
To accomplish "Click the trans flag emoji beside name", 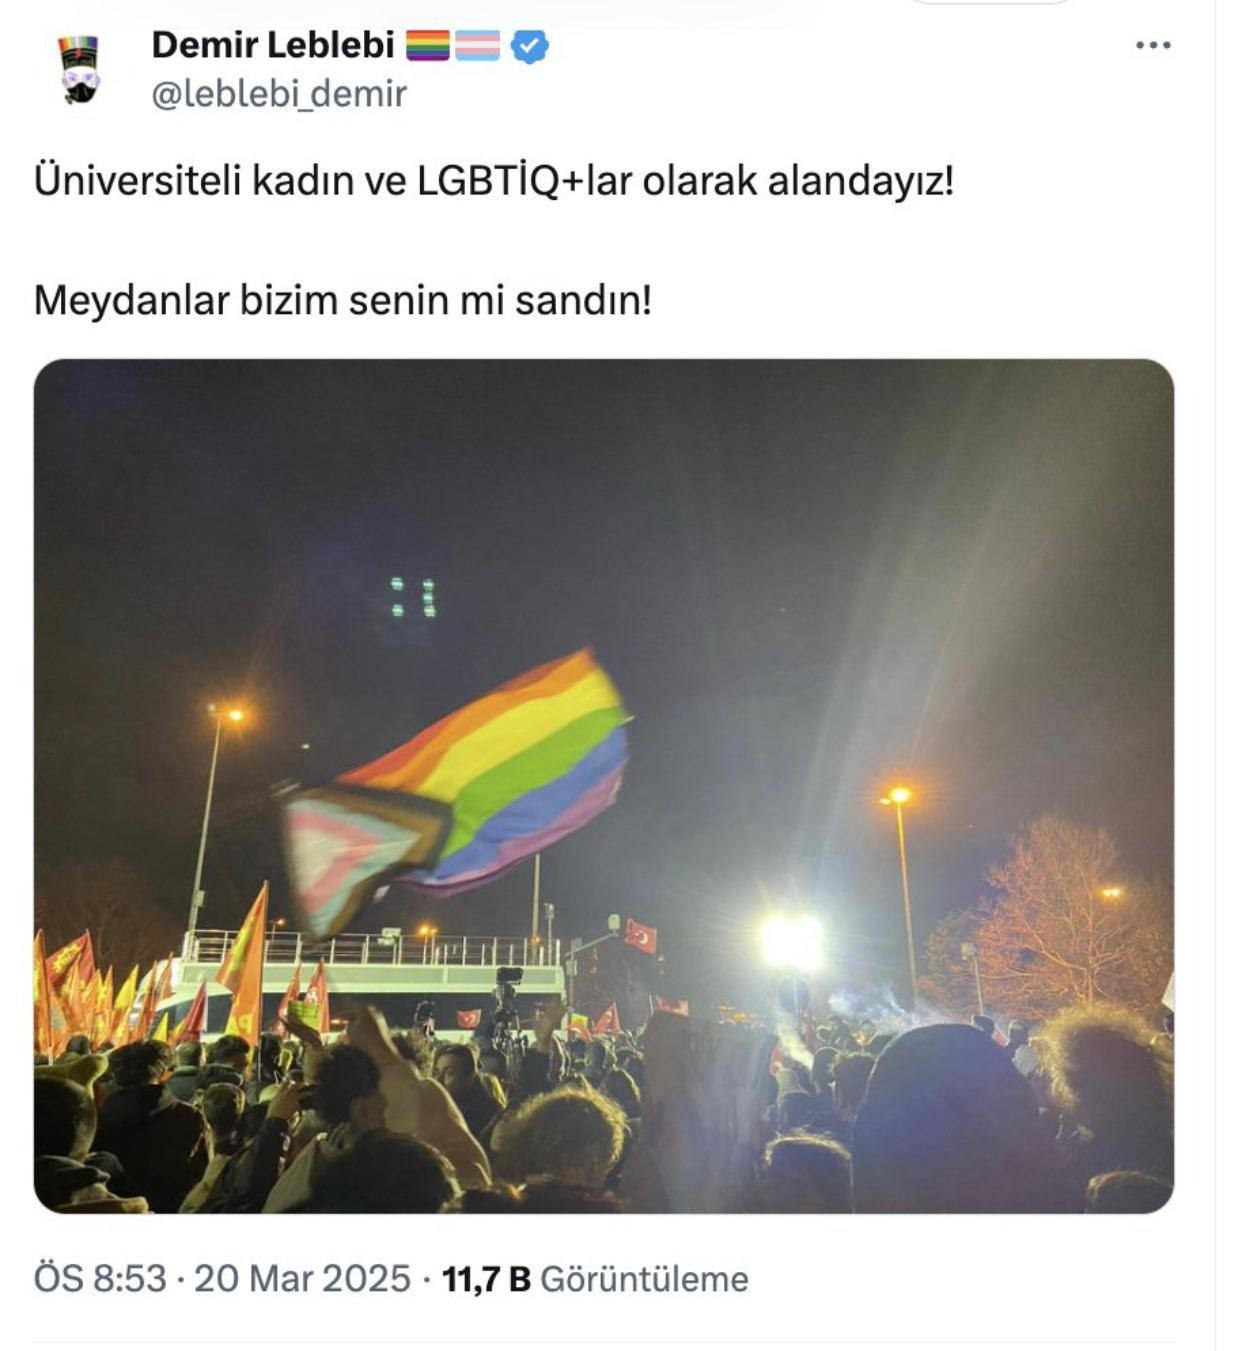I will [x=478, y=46].
